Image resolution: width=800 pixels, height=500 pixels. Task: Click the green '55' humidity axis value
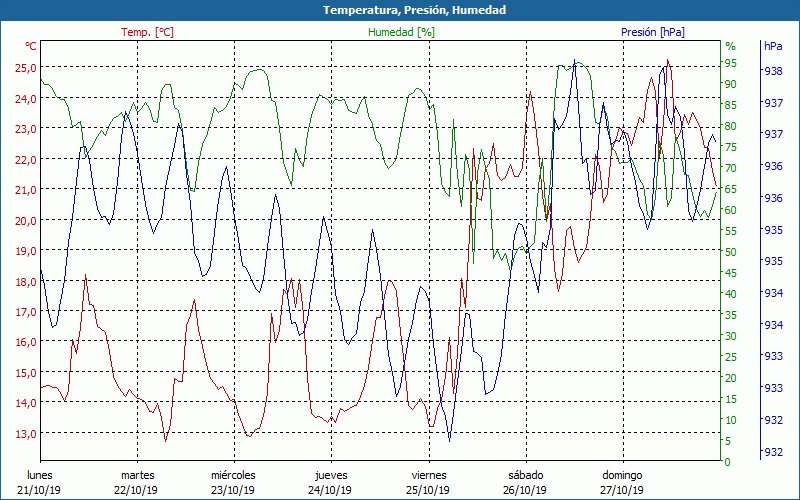[731, 231]
